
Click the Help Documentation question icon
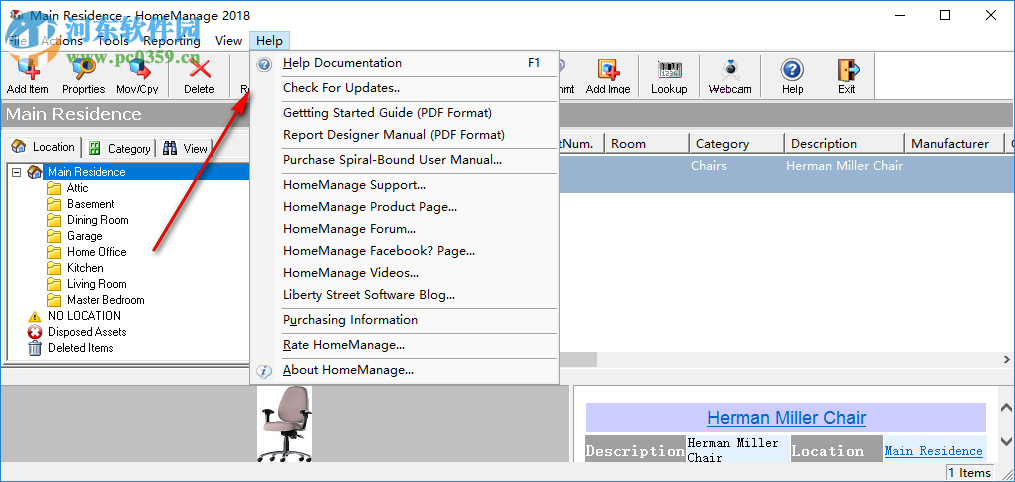(x=264, y=63)
